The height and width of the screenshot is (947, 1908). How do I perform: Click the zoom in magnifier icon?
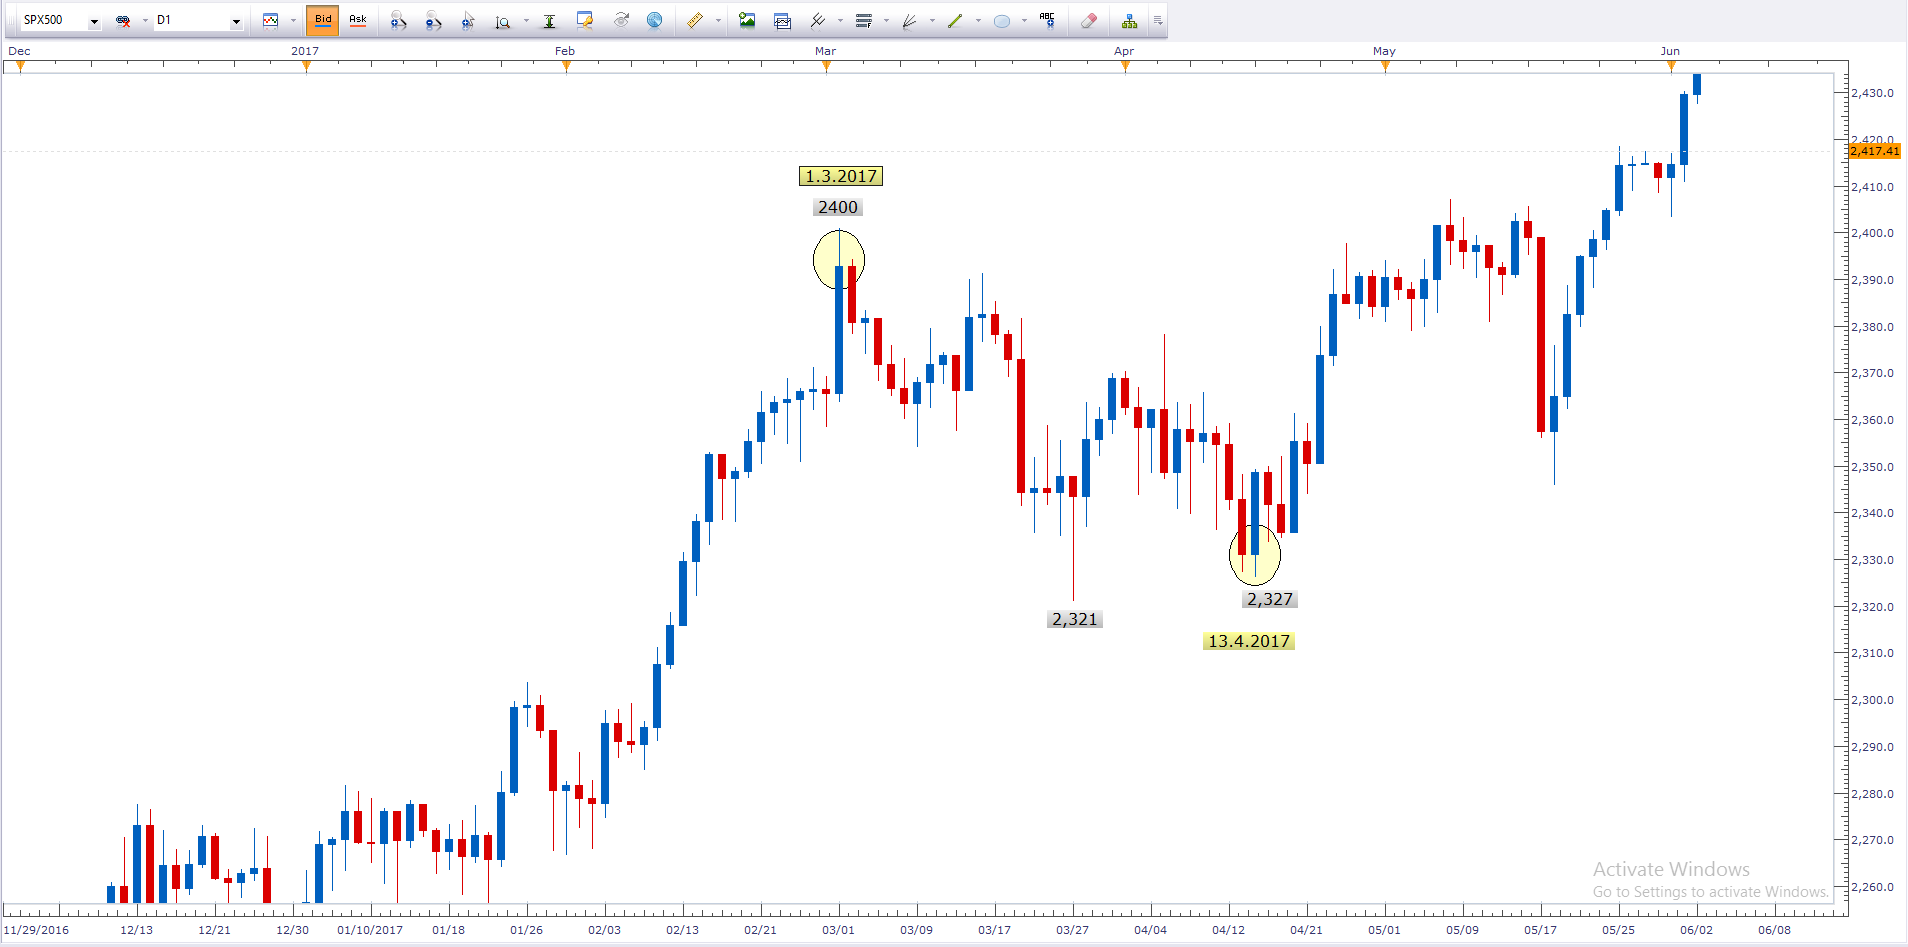click(398, 21)
